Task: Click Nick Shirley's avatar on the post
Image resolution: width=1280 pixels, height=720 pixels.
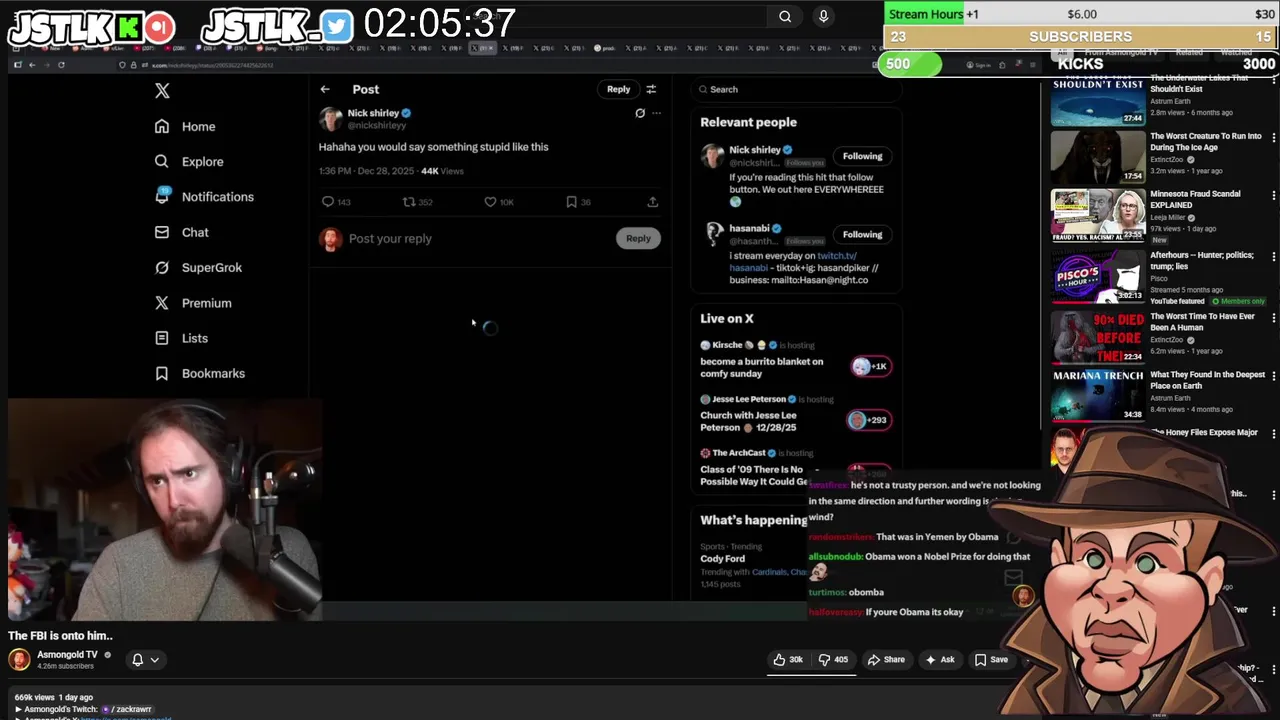Action: click(x=331, y=119)
